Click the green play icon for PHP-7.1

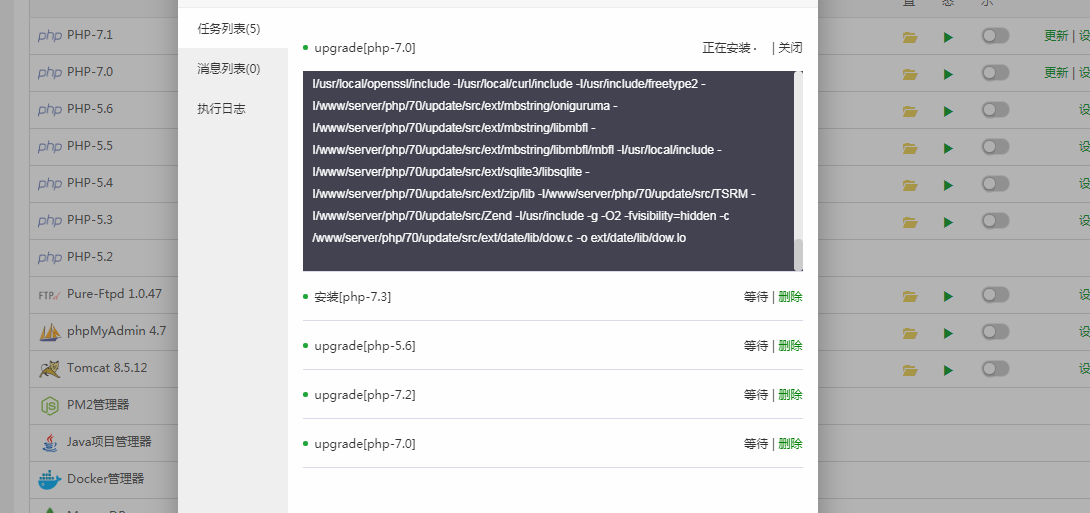click(948, 37)
